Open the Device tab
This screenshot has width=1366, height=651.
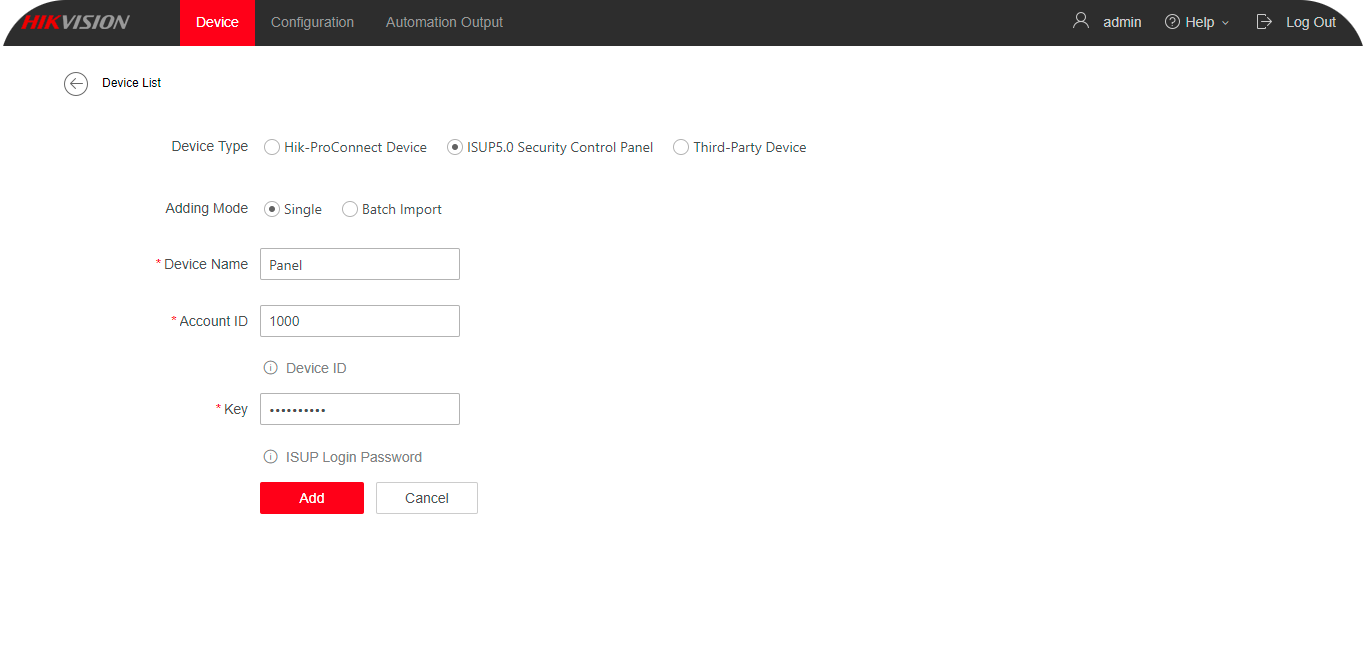click(217, 22)
